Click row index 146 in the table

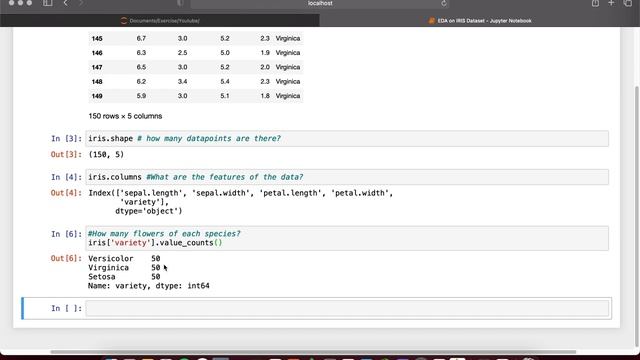pyautogui.click(x=97, y=53)
